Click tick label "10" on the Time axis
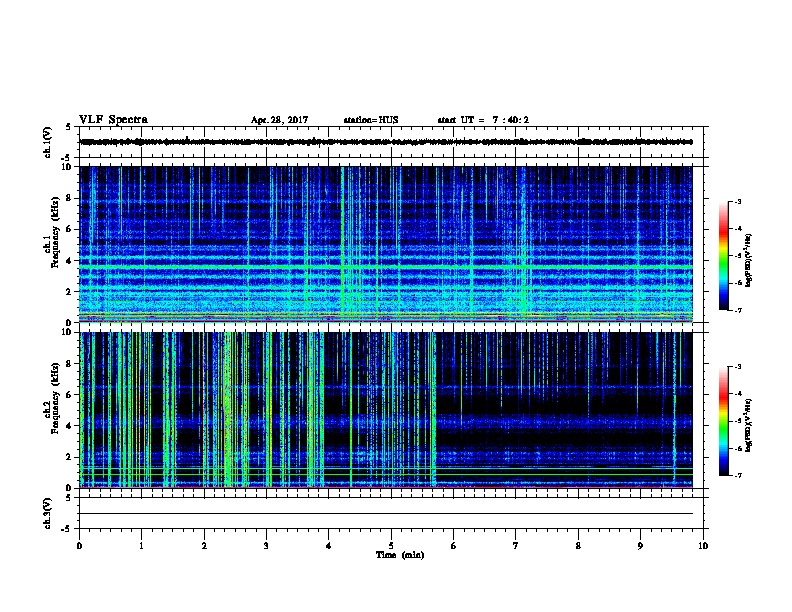The height and width of the screenshot is (612, 792). (703, 546)
